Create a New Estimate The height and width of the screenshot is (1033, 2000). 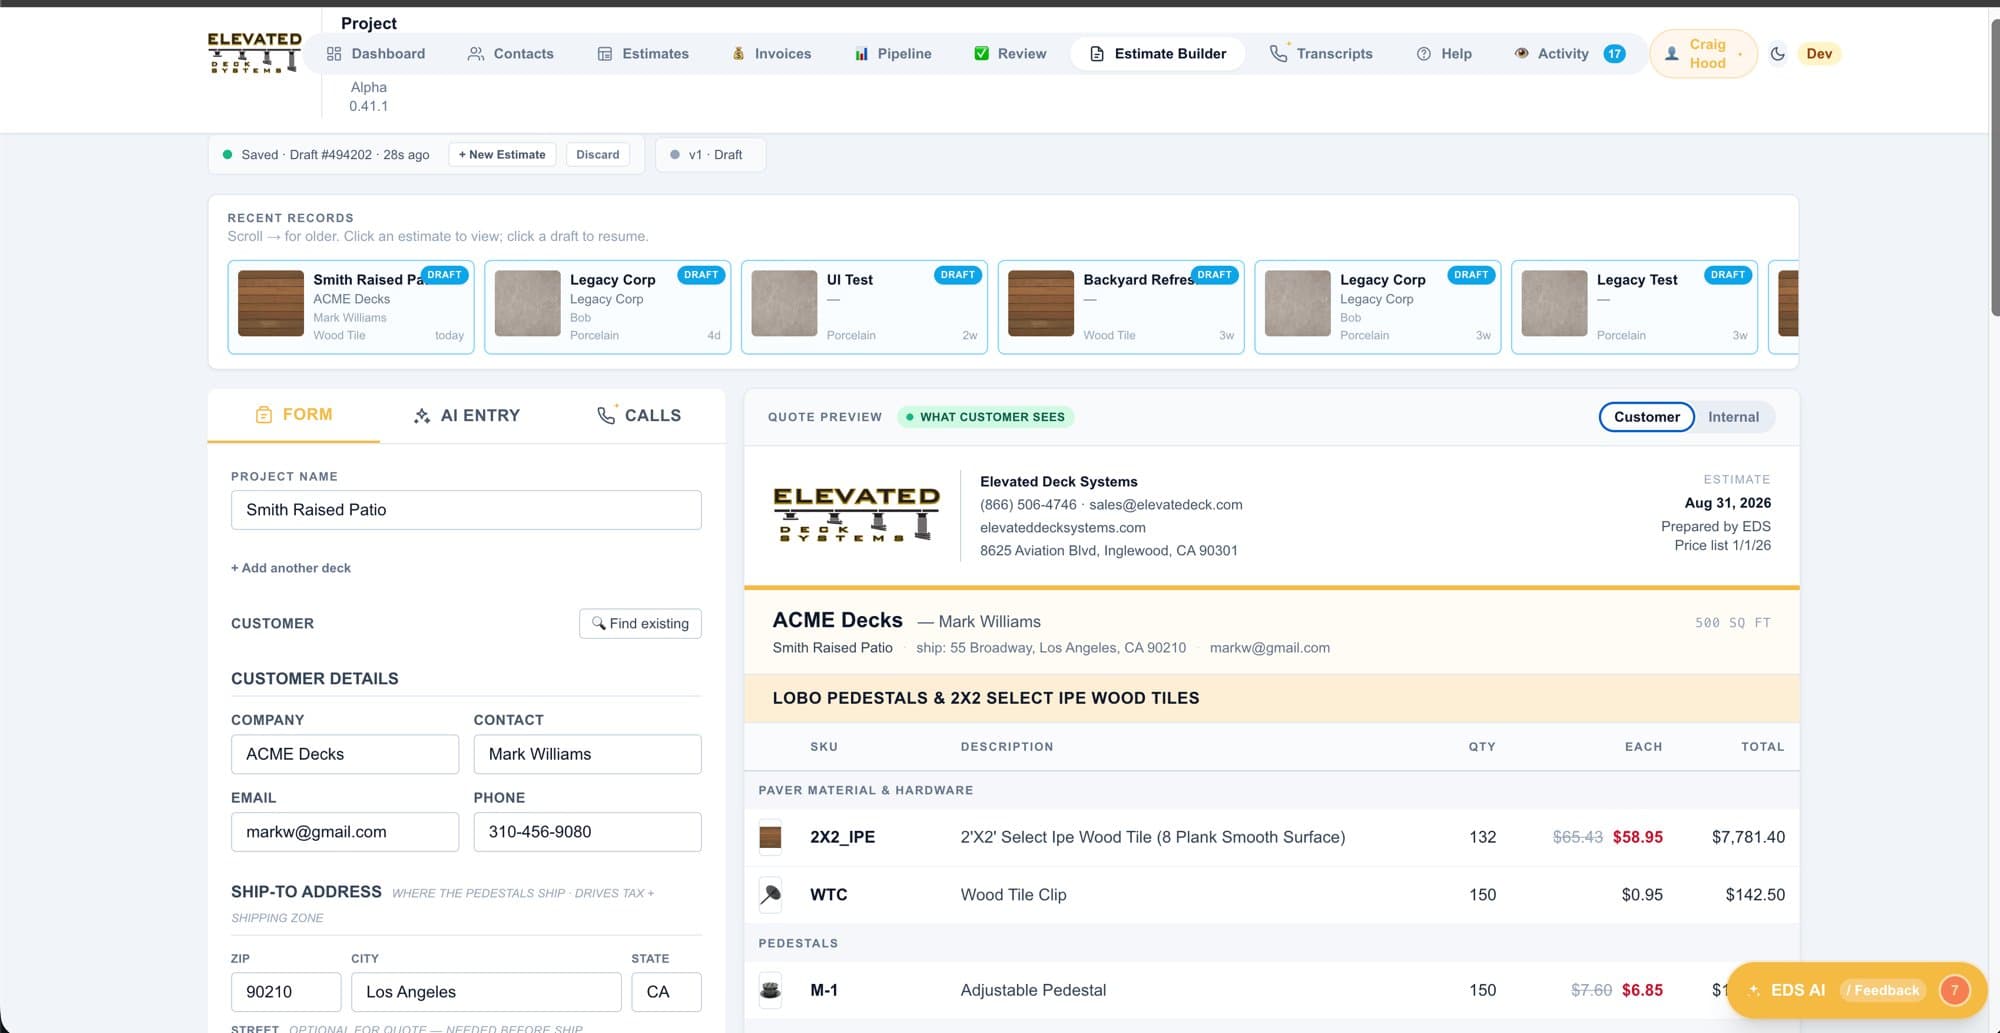[502, 155]
